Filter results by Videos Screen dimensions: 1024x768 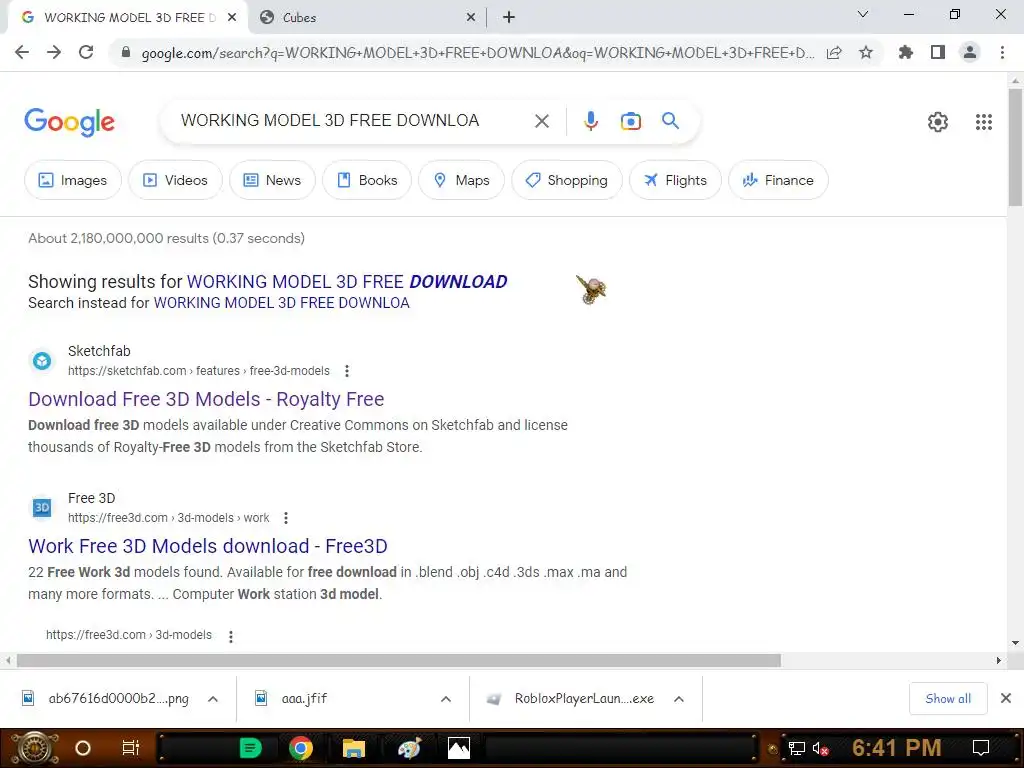click(x=175, y=180)
